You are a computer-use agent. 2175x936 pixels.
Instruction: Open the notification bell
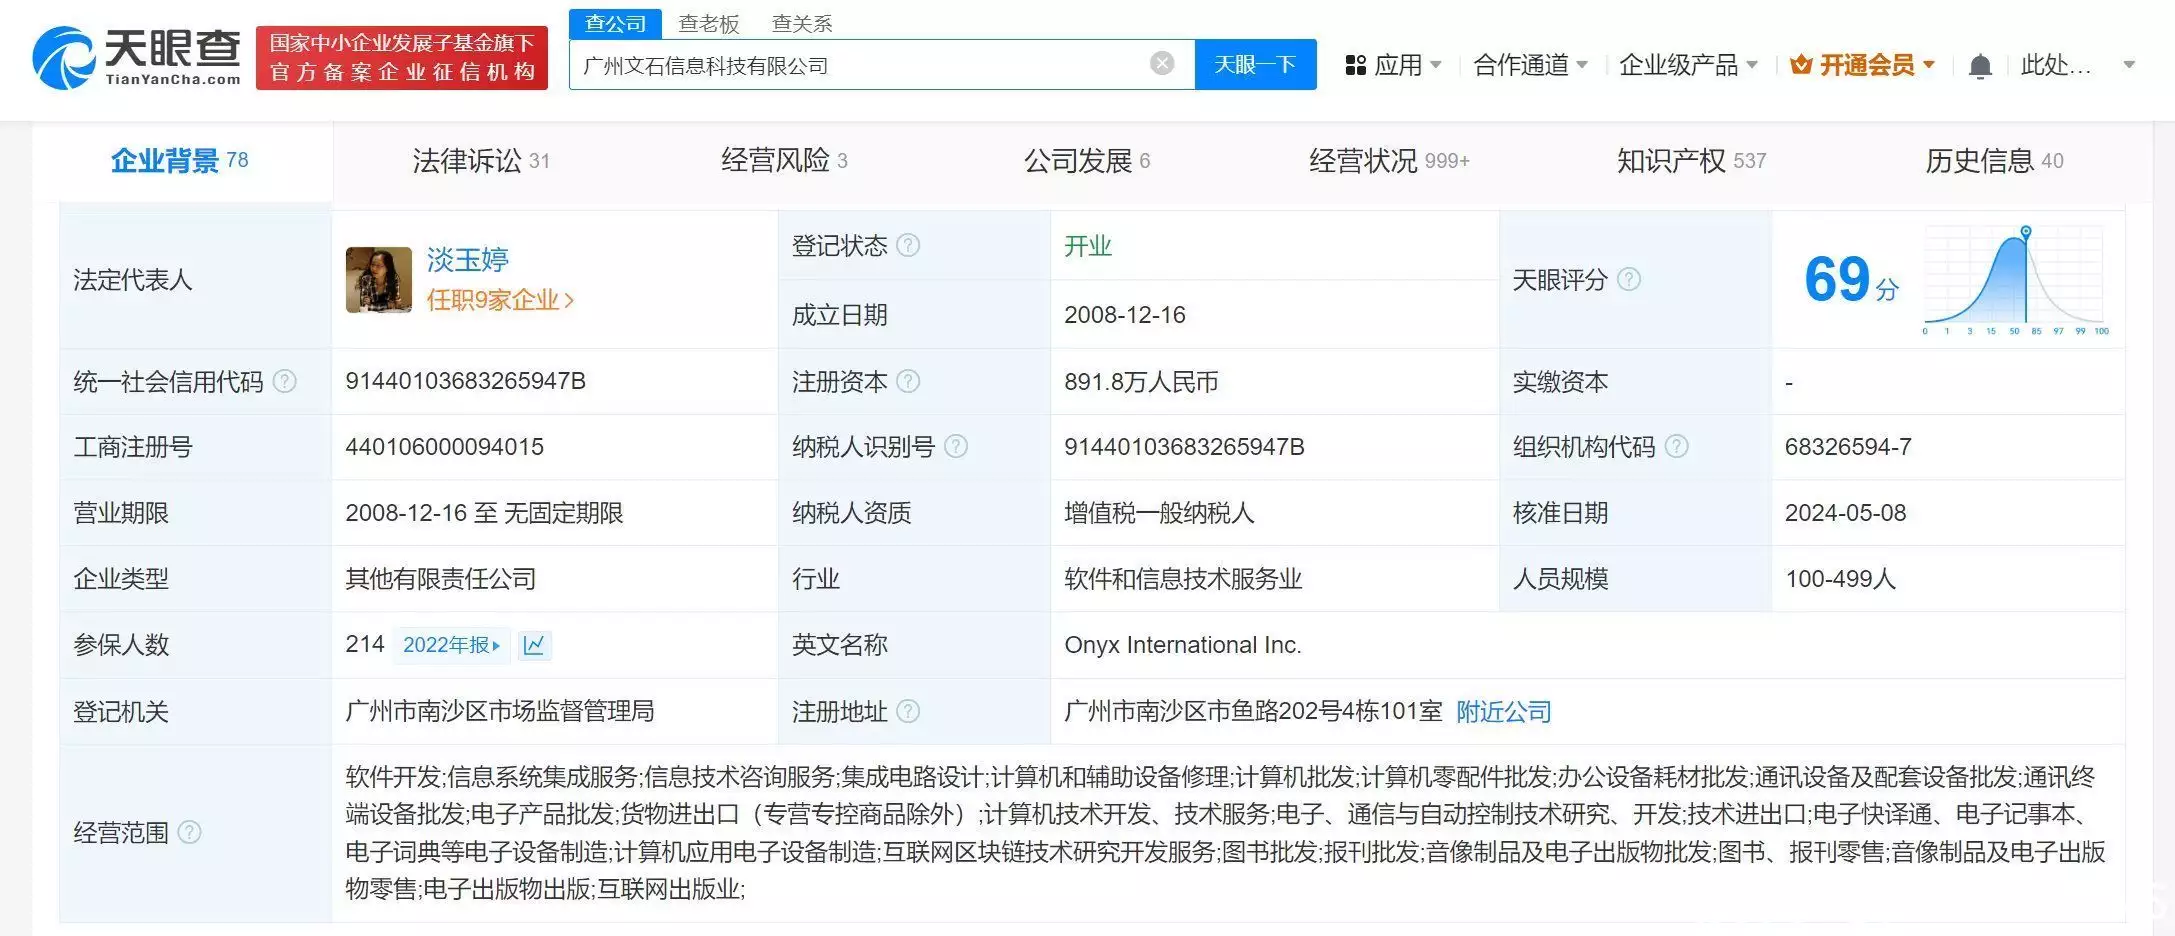coord(1980,66)
